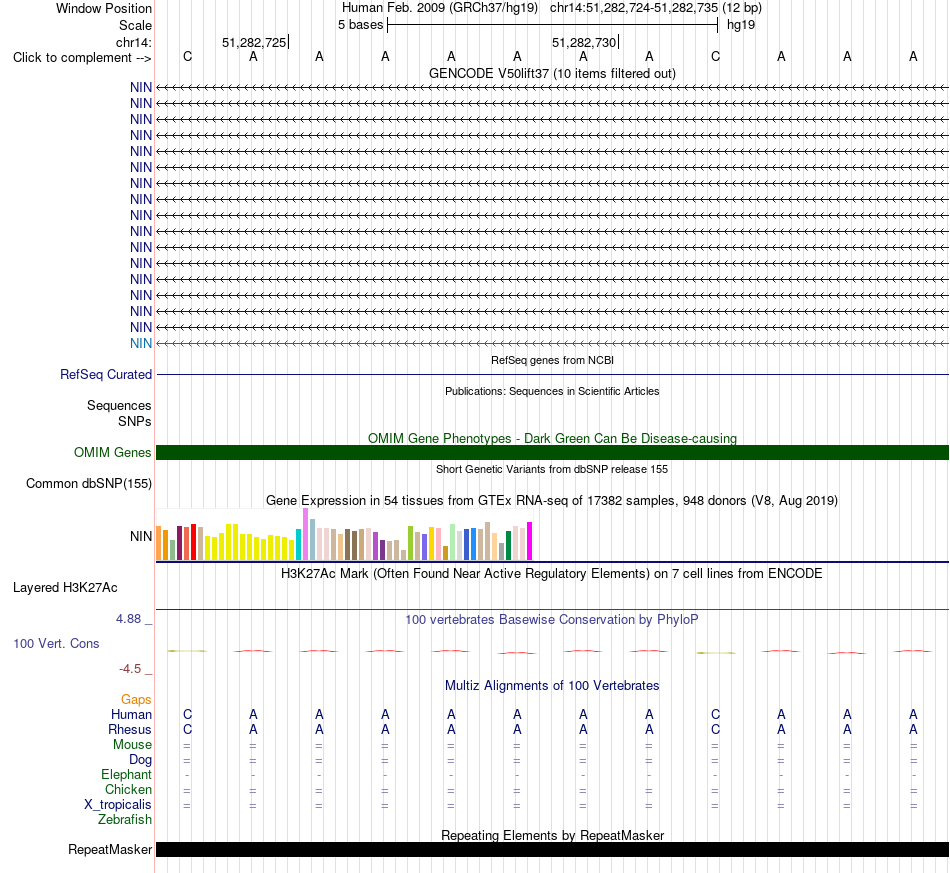
Task: Open the GTEx Gene Expression track title
Action: [552, 500]
